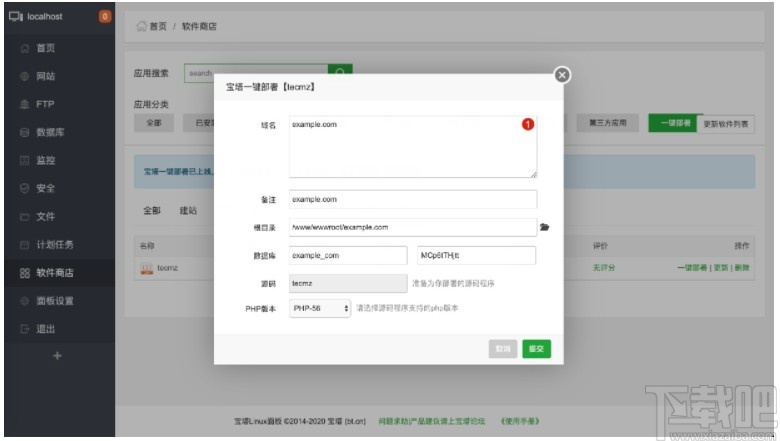This screenshot has width=780, height=441.
Task: Click the root directory path field
Action: pos(413,227)
